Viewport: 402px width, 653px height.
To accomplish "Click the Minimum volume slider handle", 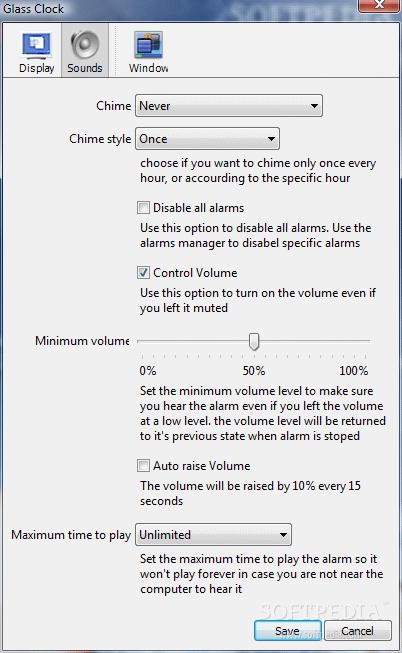I will pos(254,341).
